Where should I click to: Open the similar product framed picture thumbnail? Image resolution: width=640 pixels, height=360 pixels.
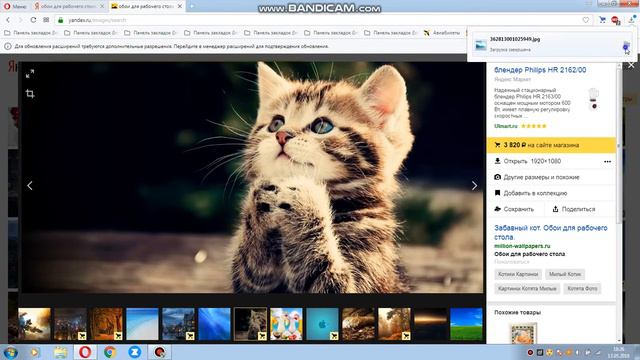click(x=524, y=333)
